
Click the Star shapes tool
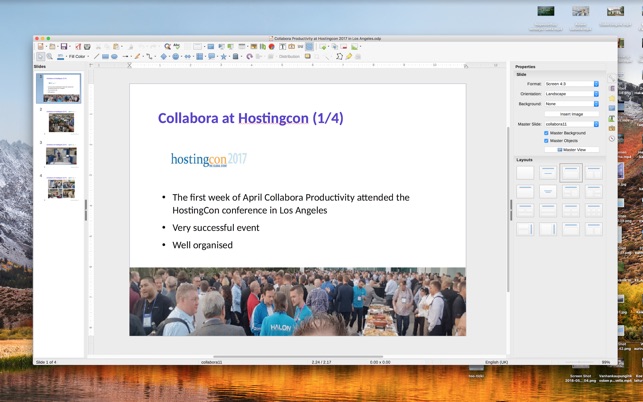[223, 57]
